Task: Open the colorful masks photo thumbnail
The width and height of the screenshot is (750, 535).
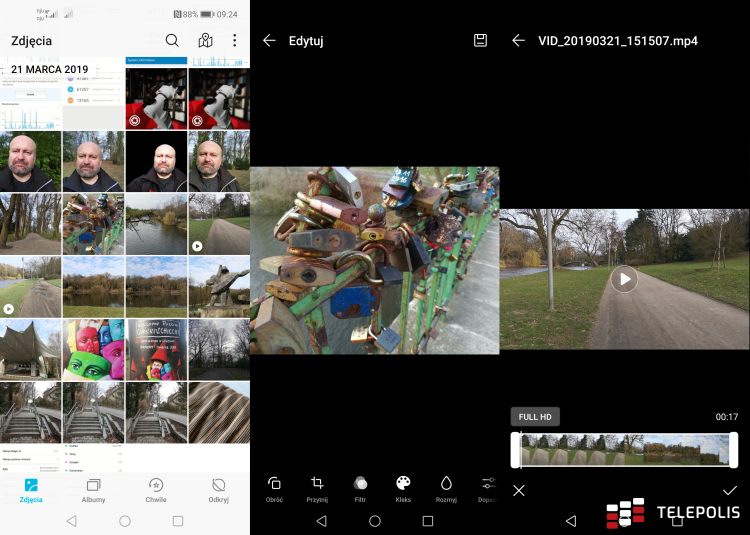Action: (93, 350)
